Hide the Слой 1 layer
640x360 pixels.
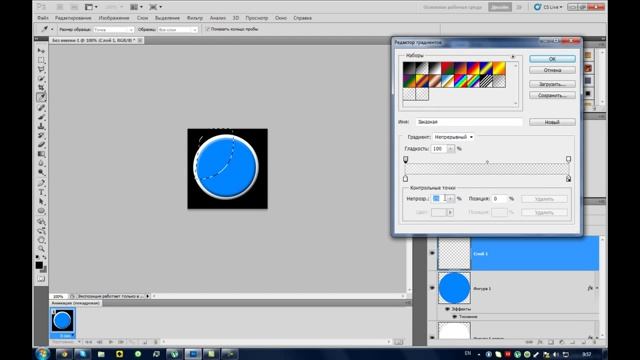tap(432, 253)
